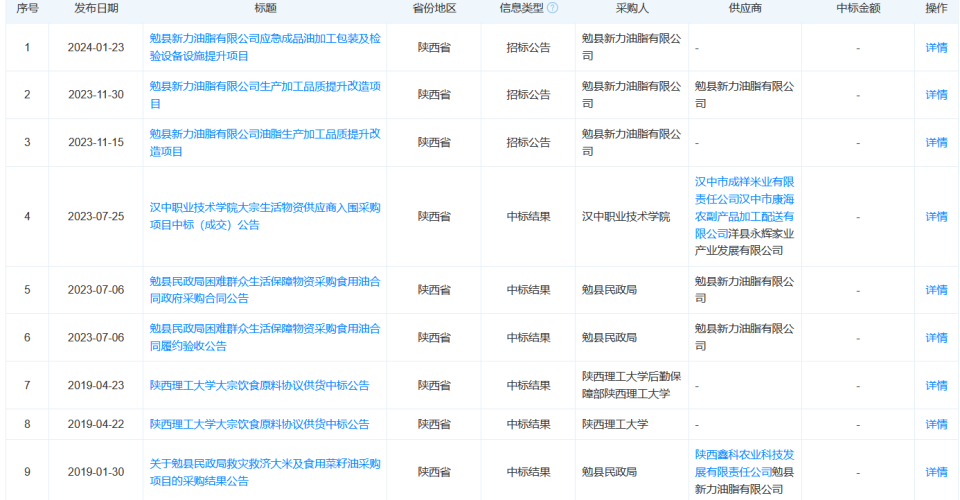
Task: Open 详情 for row 3 dated 2023-11-15
Action: coord(936,142)
